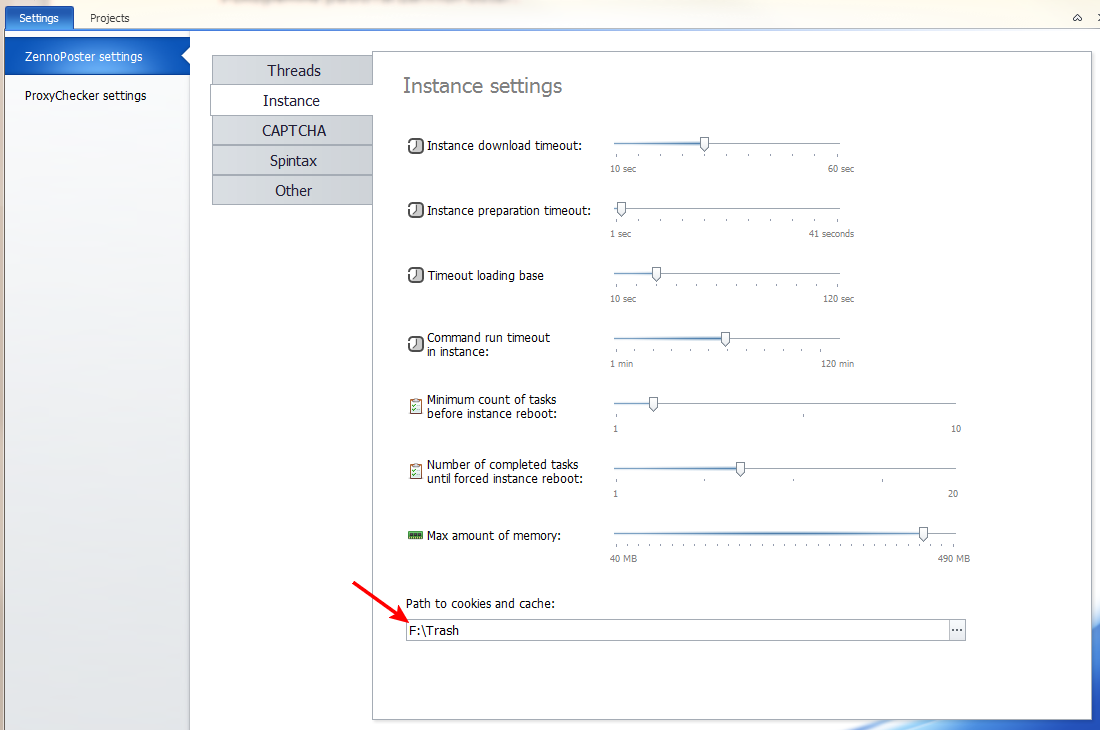
Task: Click the Instance download timeout slider handle
Action: [704, 144]
